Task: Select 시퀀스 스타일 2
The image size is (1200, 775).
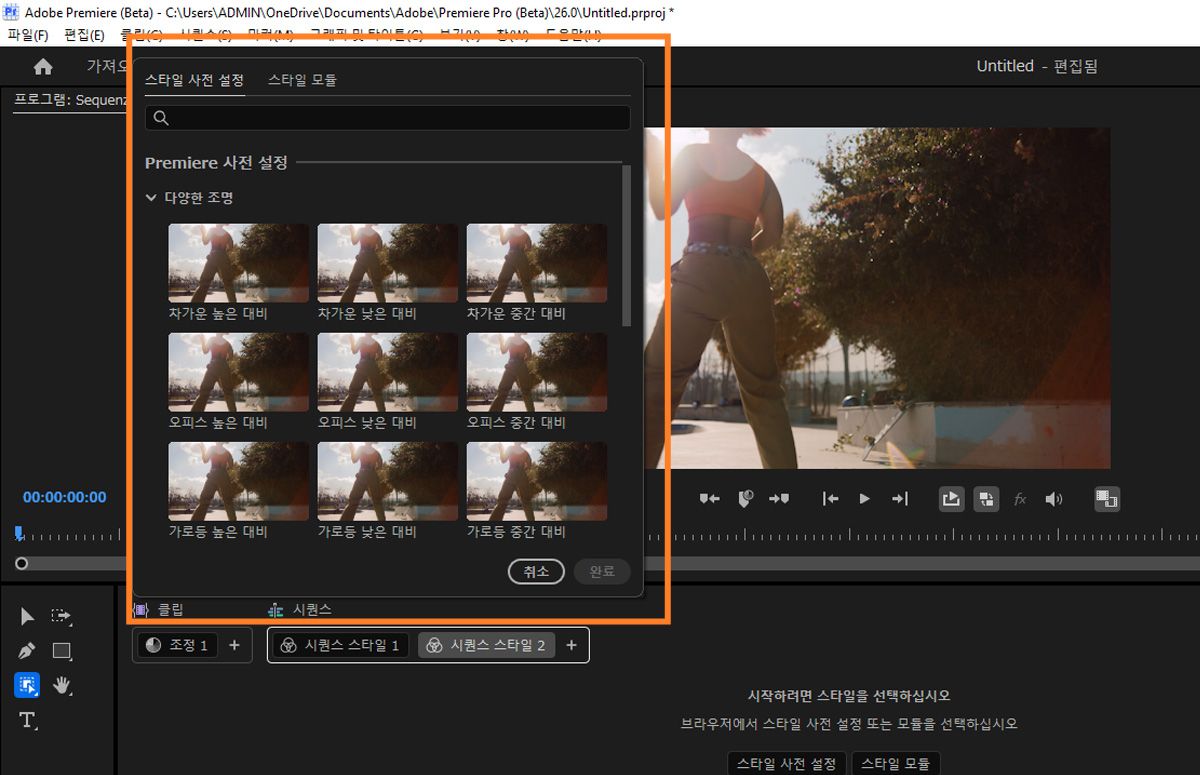Action: (x=486, y=645)
